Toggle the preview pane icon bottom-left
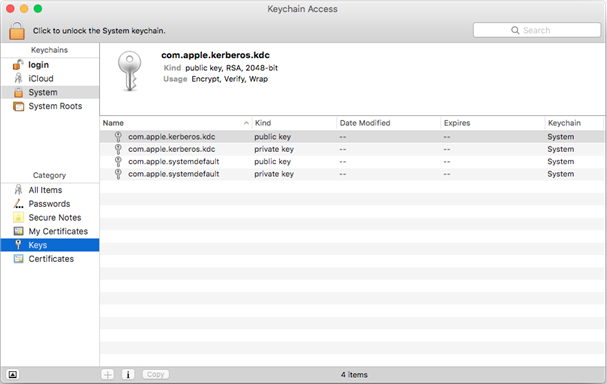The width and height of the screenshot is (607, 384). (x=13, y=374)
